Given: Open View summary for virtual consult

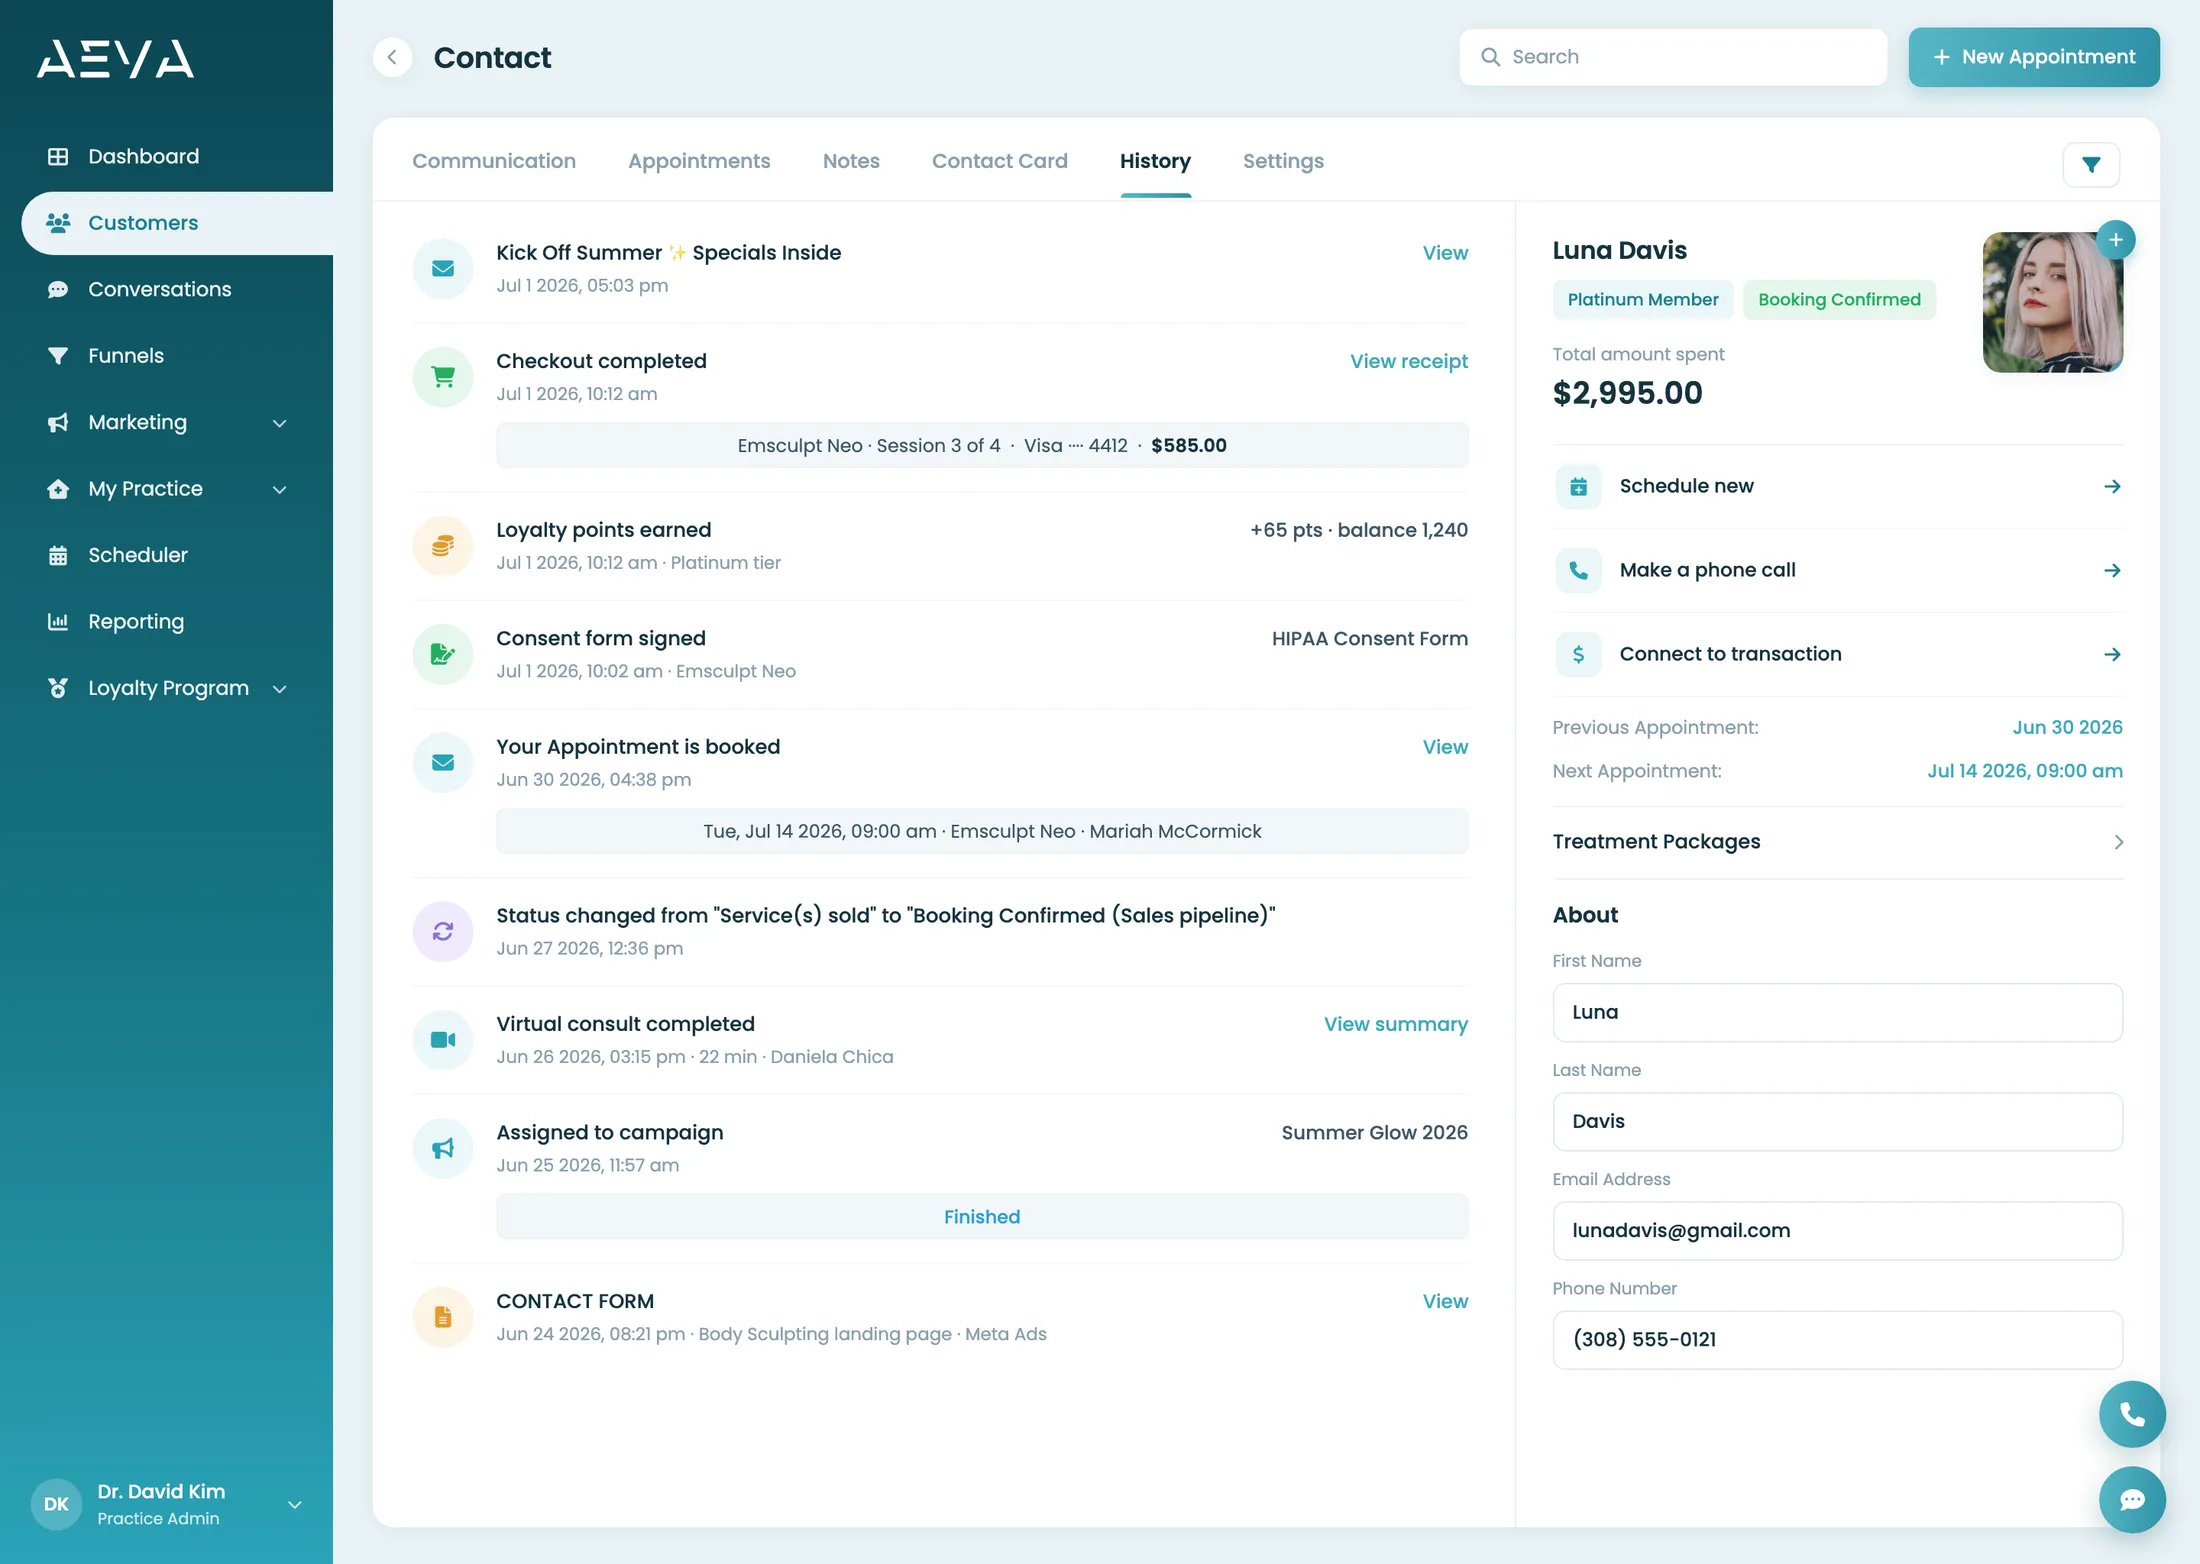Looking at the screenshot, I should tap(1396, 1024).
